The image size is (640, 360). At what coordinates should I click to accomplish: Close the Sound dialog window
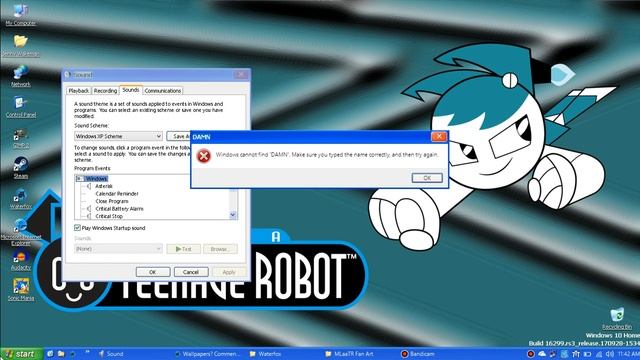coord(241,75)
